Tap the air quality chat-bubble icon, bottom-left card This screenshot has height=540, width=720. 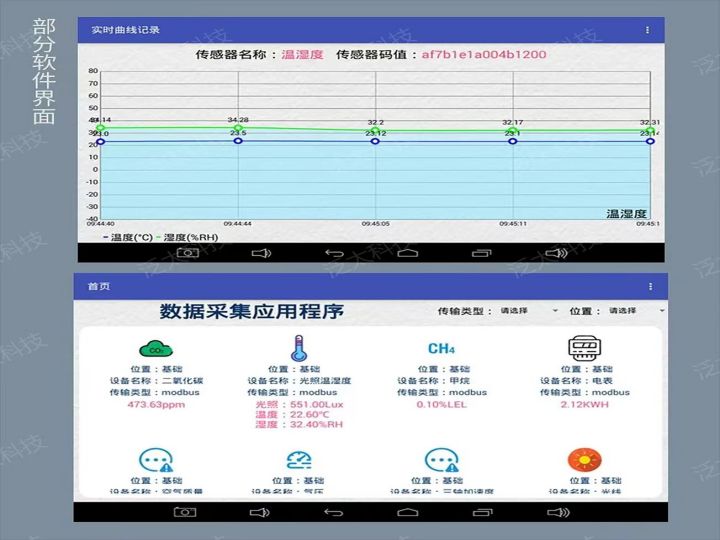(x=155, y=460)
